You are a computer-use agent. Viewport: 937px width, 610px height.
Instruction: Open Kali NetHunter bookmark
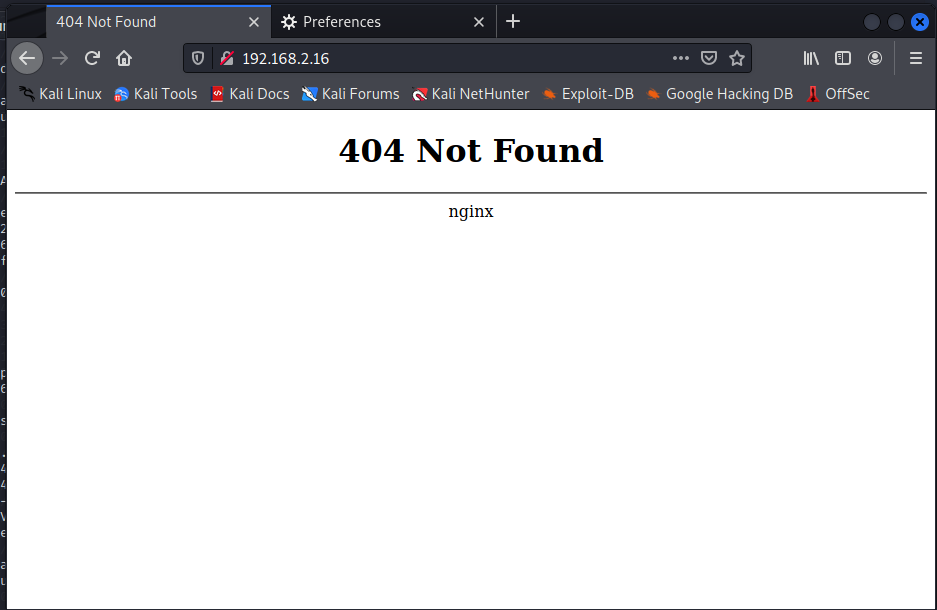tap(470, 94)
